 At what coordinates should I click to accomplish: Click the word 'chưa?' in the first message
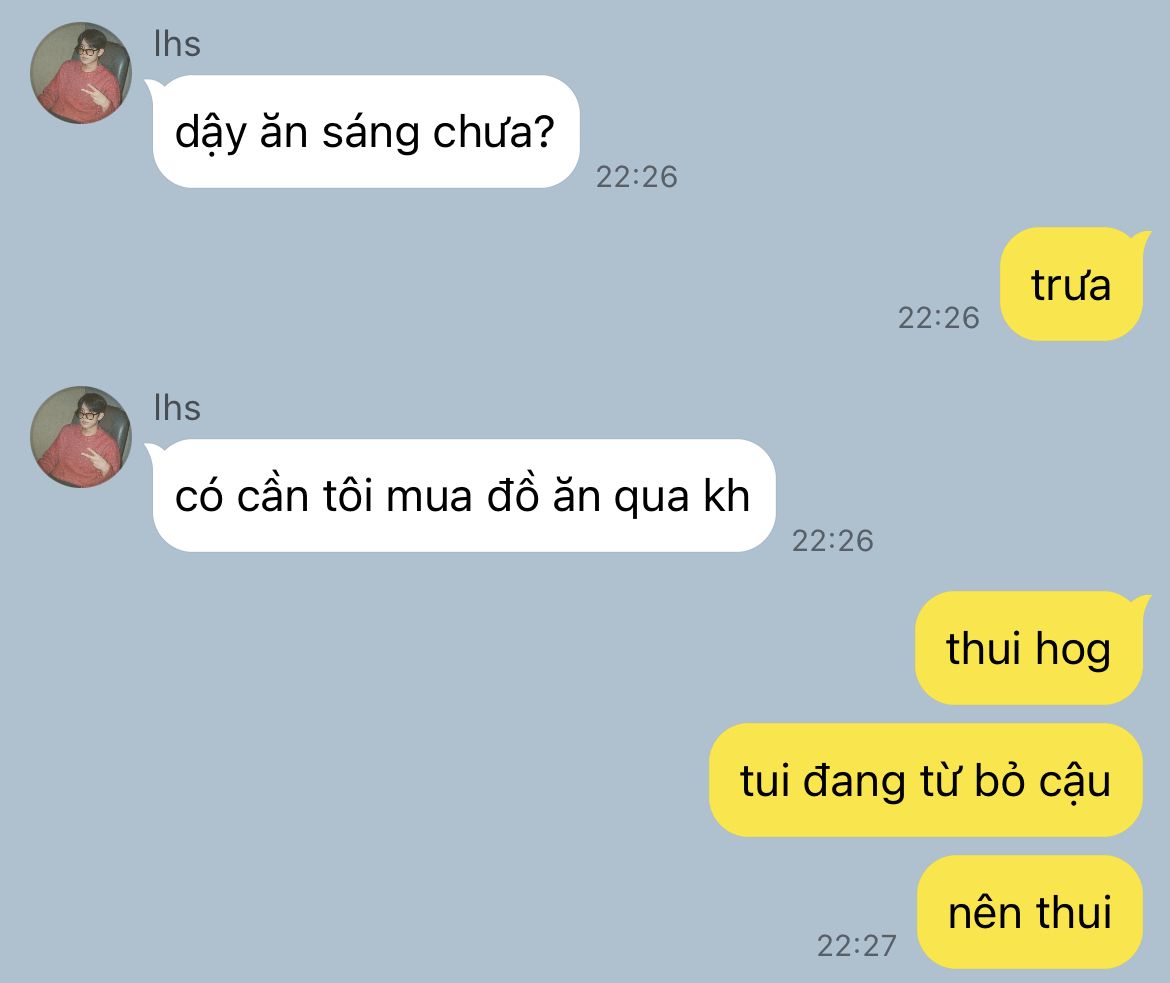(x=494, y=131)
